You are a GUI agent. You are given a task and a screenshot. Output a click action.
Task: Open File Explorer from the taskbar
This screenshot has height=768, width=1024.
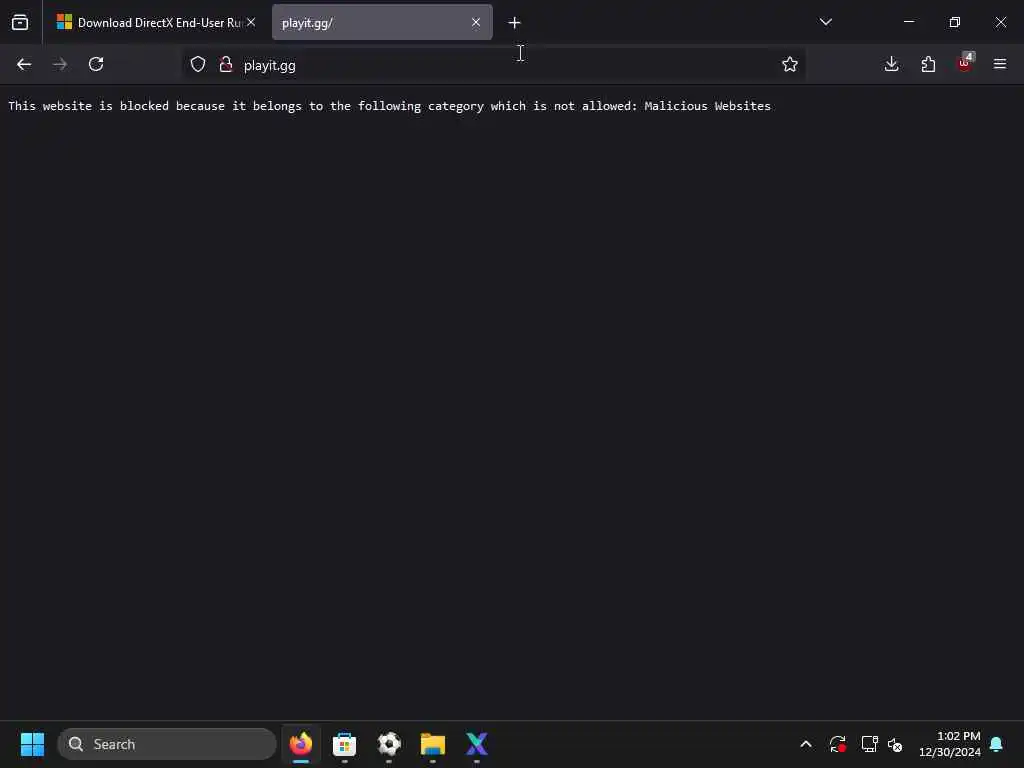(432, 744)
